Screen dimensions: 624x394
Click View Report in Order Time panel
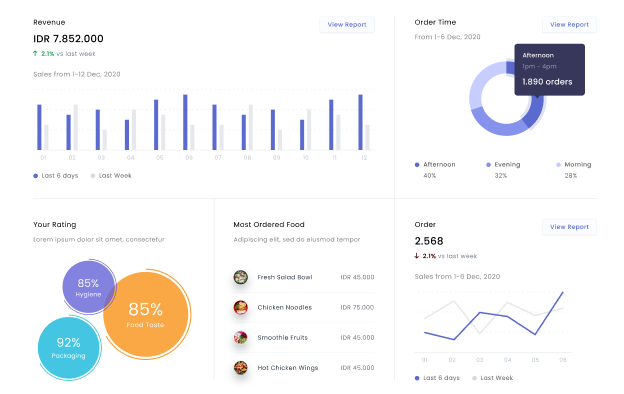(x=569, y=25)
